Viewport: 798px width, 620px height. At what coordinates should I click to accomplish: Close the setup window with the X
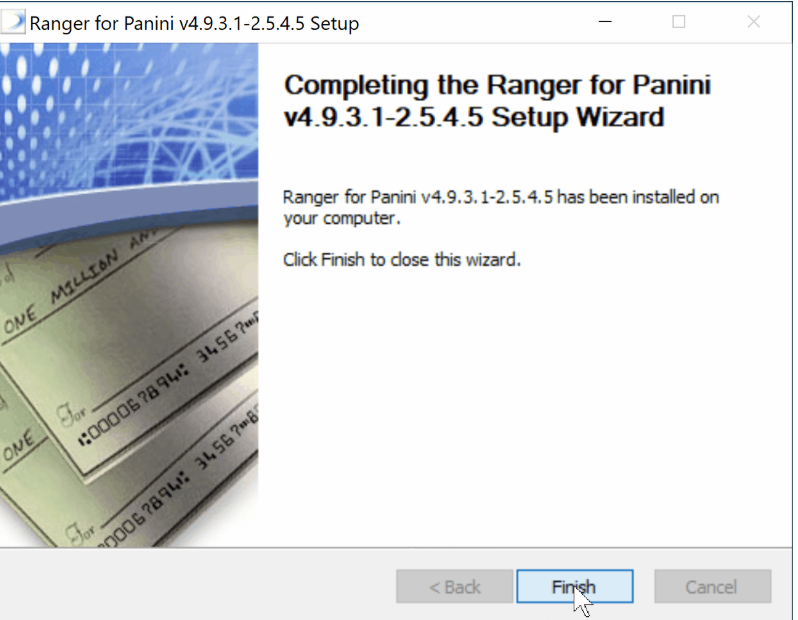(x=754, y=22)
